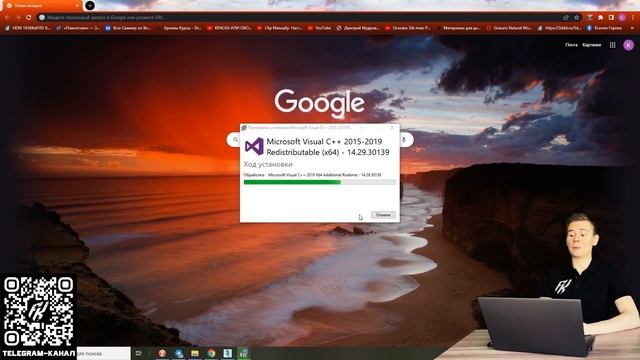
Task: Open the КРАСКА ИЛИ ОБО... bookmark
Action: pos(229,28)
